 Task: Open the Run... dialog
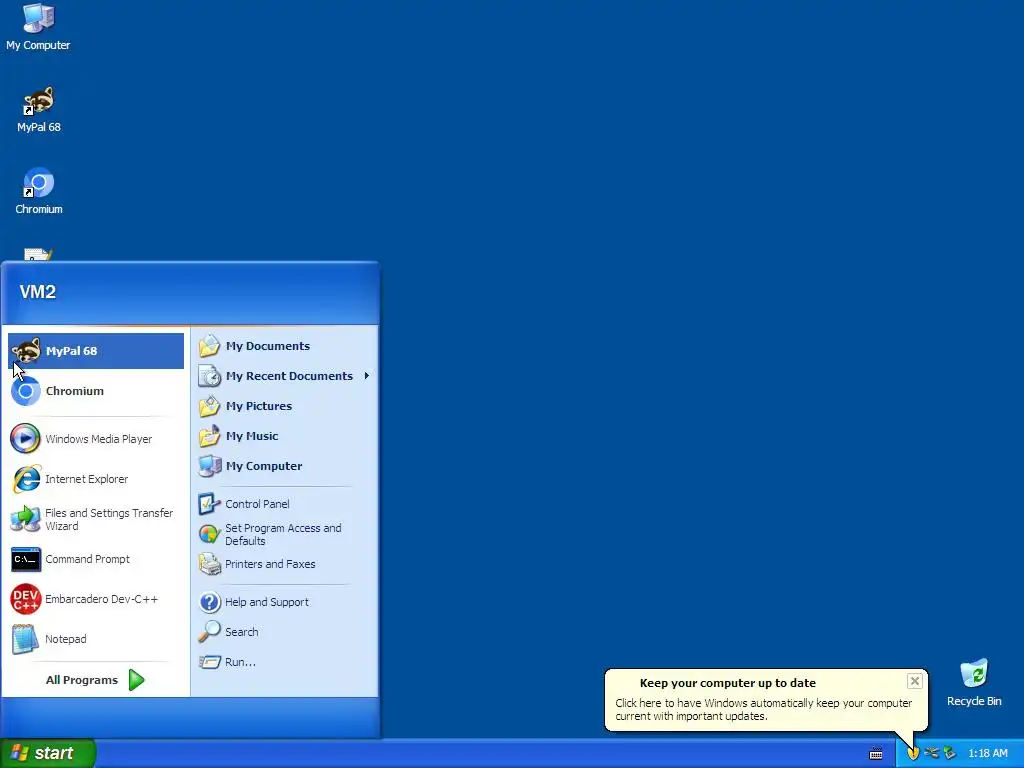284,662
